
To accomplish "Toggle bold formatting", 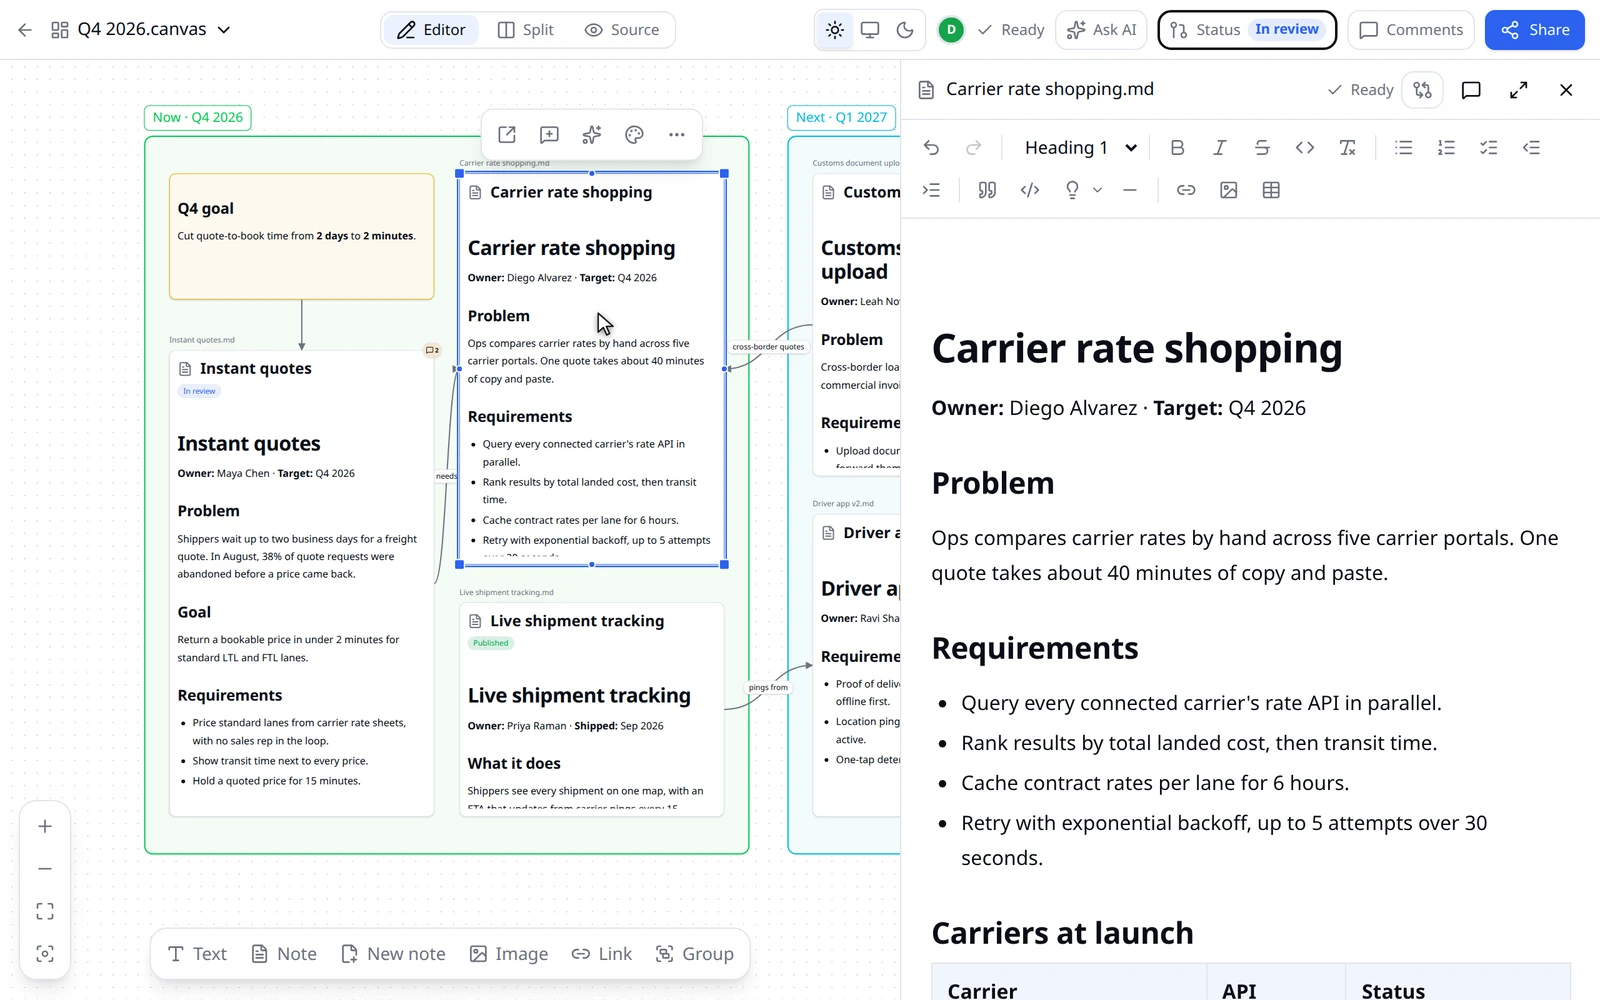I will [x=1177, y=148].
